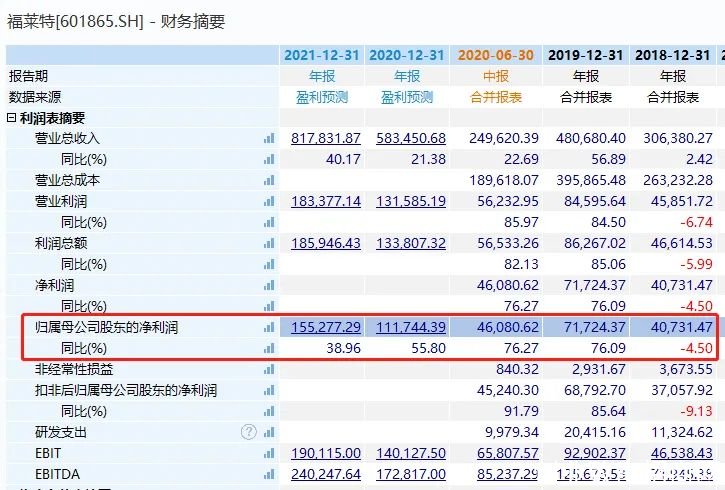Click help question mark beside 研发支出
The width and height of the screenshot is (725, 490).
click(x=248, y=432)
